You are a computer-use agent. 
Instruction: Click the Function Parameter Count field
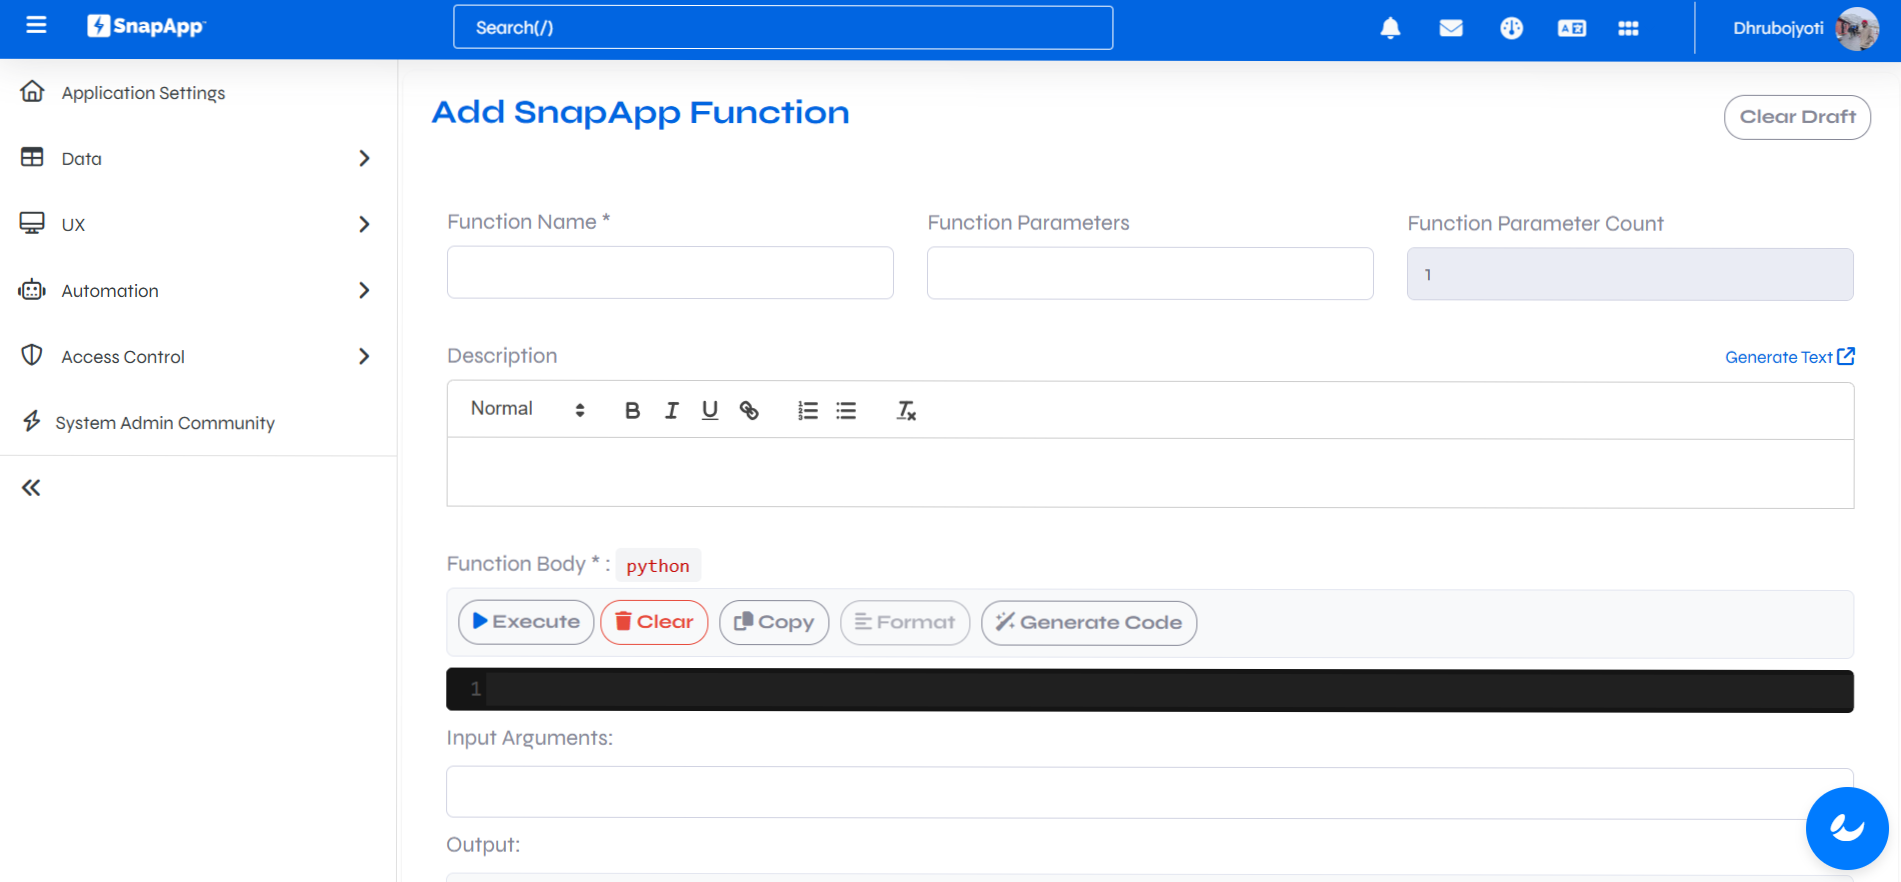pyautogui.click(x=1630, y=274)
